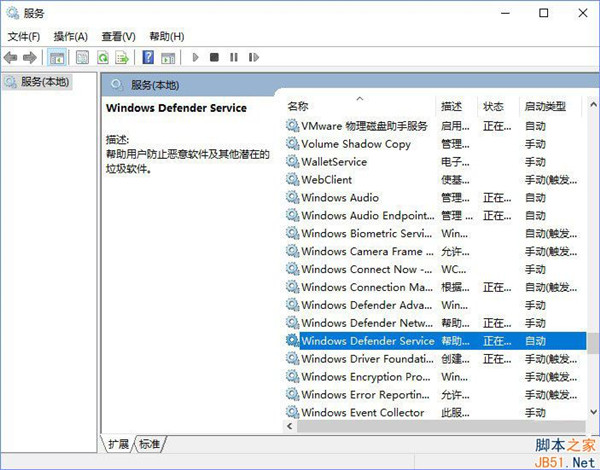Select Windows Biometric Servi... service name
Viewport: 600px width, 470px height.
click(x=367, y=233)
